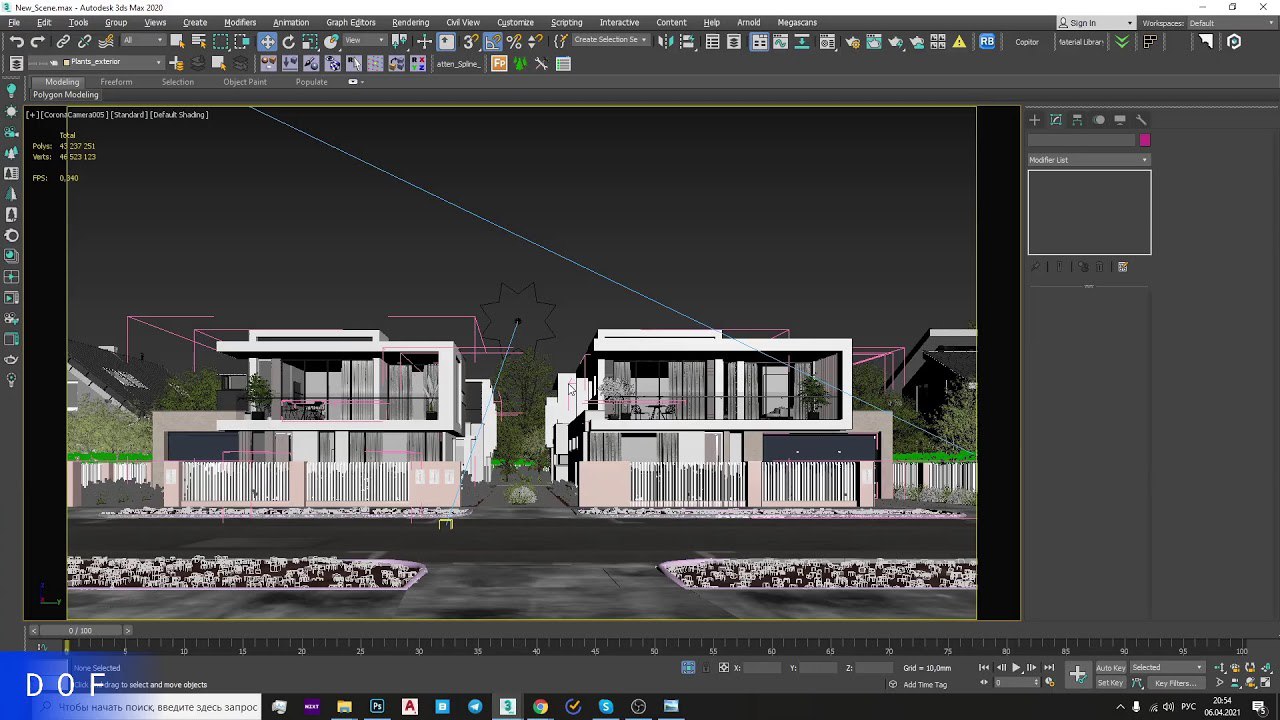Viewport: 1280px width, 720px height.
Task: Toggle the Selection Lock padlock
Action: 707,667
